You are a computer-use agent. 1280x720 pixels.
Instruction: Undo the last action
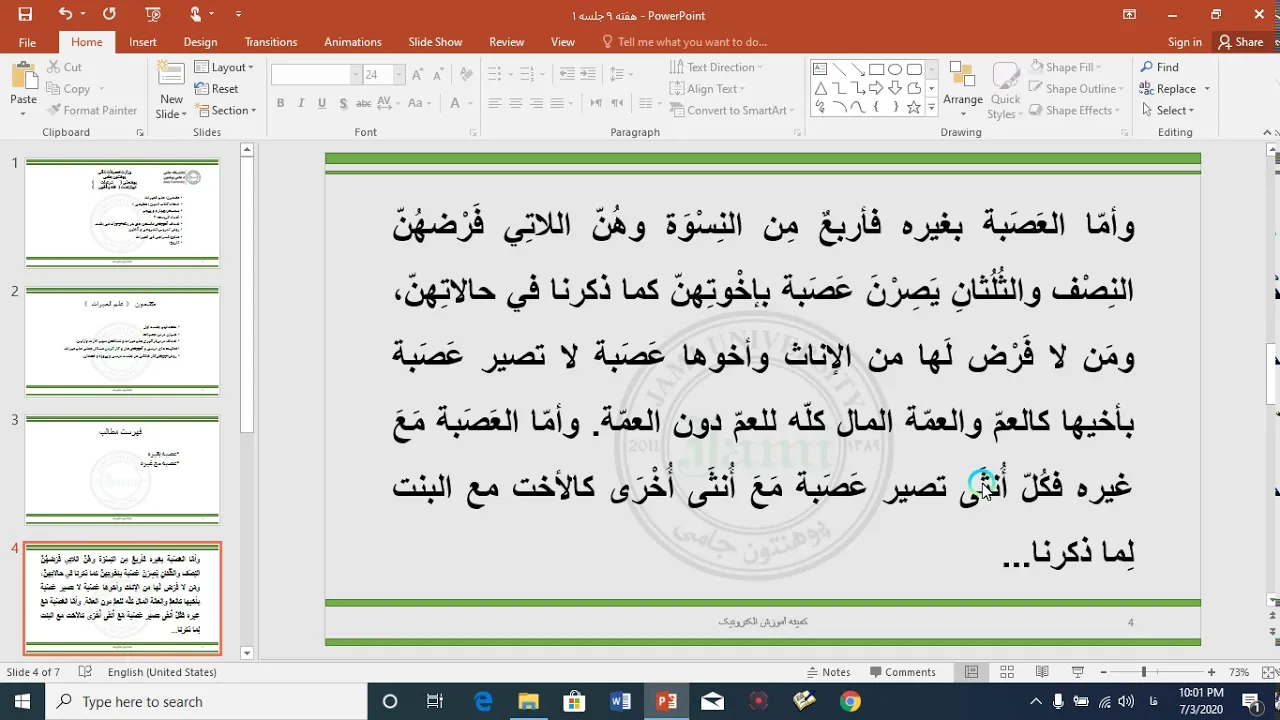[x=66, y=14]
